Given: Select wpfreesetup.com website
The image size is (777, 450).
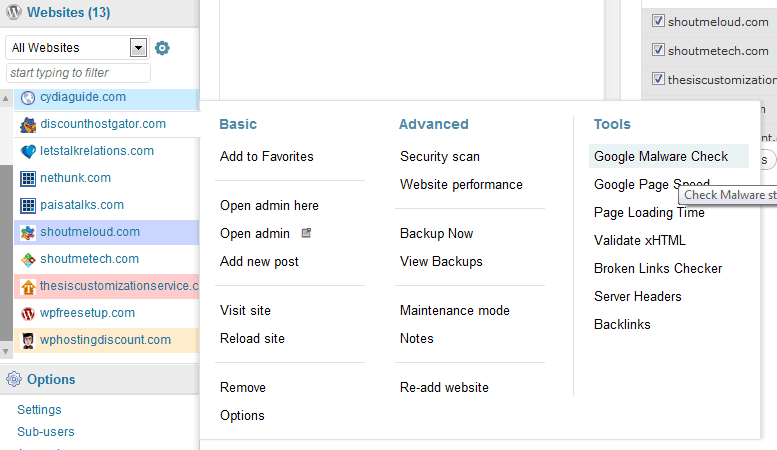Looking at the screenshot, I should pos(87,313).
